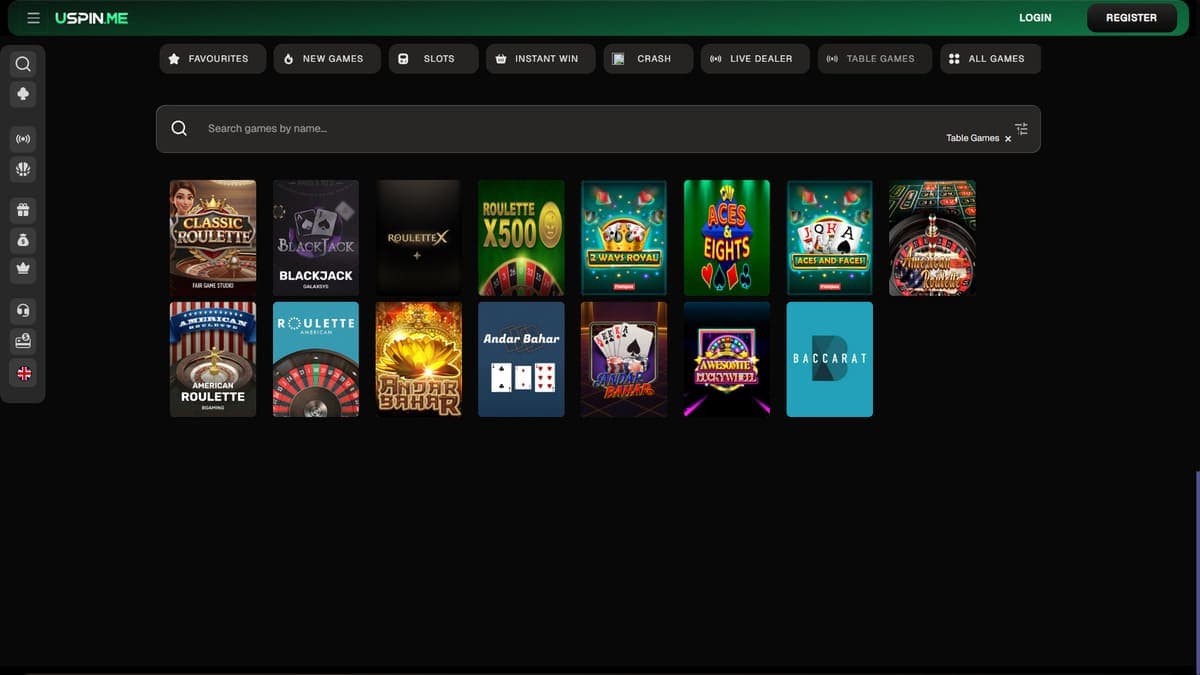Change language via the UK flag icon
1200x675 pixels.
coord(23,373)
